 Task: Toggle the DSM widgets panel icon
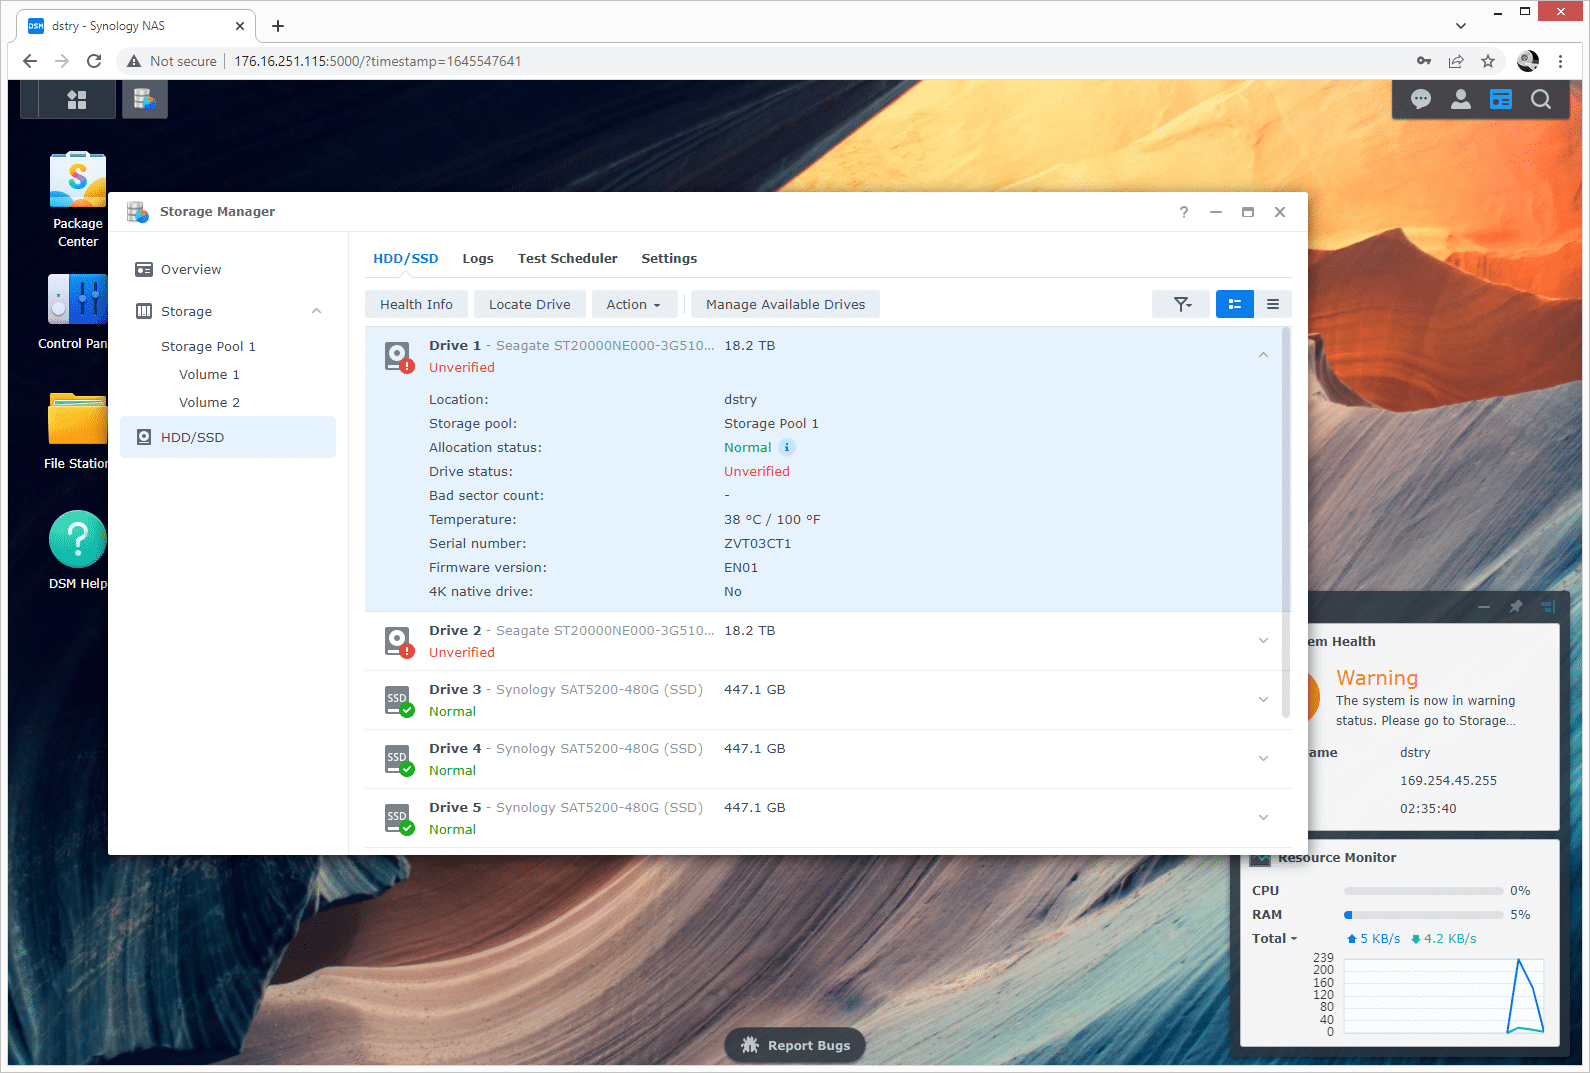pyautogui.click(x=1501, y=99)
